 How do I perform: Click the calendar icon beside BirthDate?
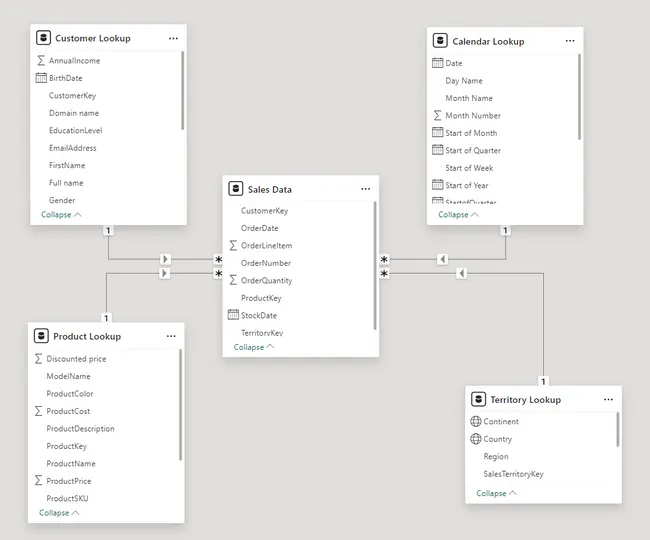tap(40, 78)
